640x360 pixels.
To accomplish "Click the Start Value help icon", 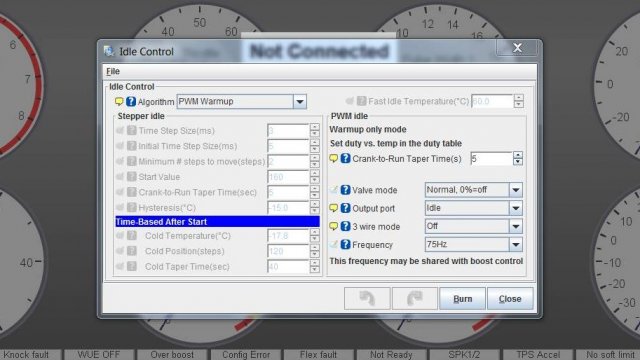I will pyautogui.click(x=131, y=177).
